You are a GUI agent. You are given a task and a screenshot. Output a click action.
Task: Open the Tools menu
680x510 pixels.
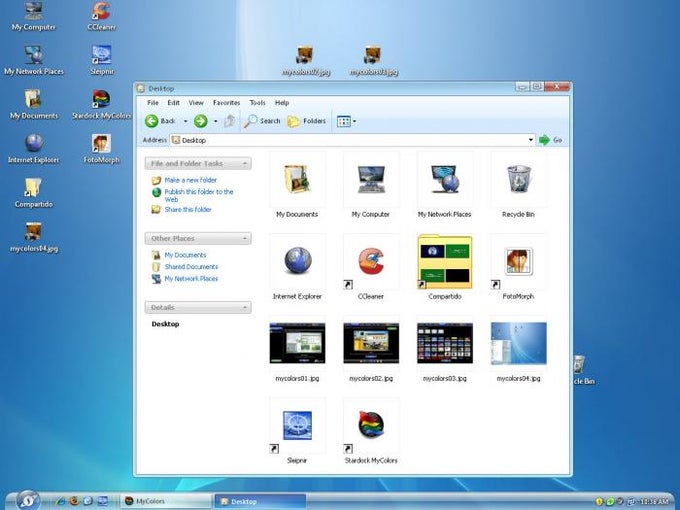pyautogui.click(x=257, y=103)
